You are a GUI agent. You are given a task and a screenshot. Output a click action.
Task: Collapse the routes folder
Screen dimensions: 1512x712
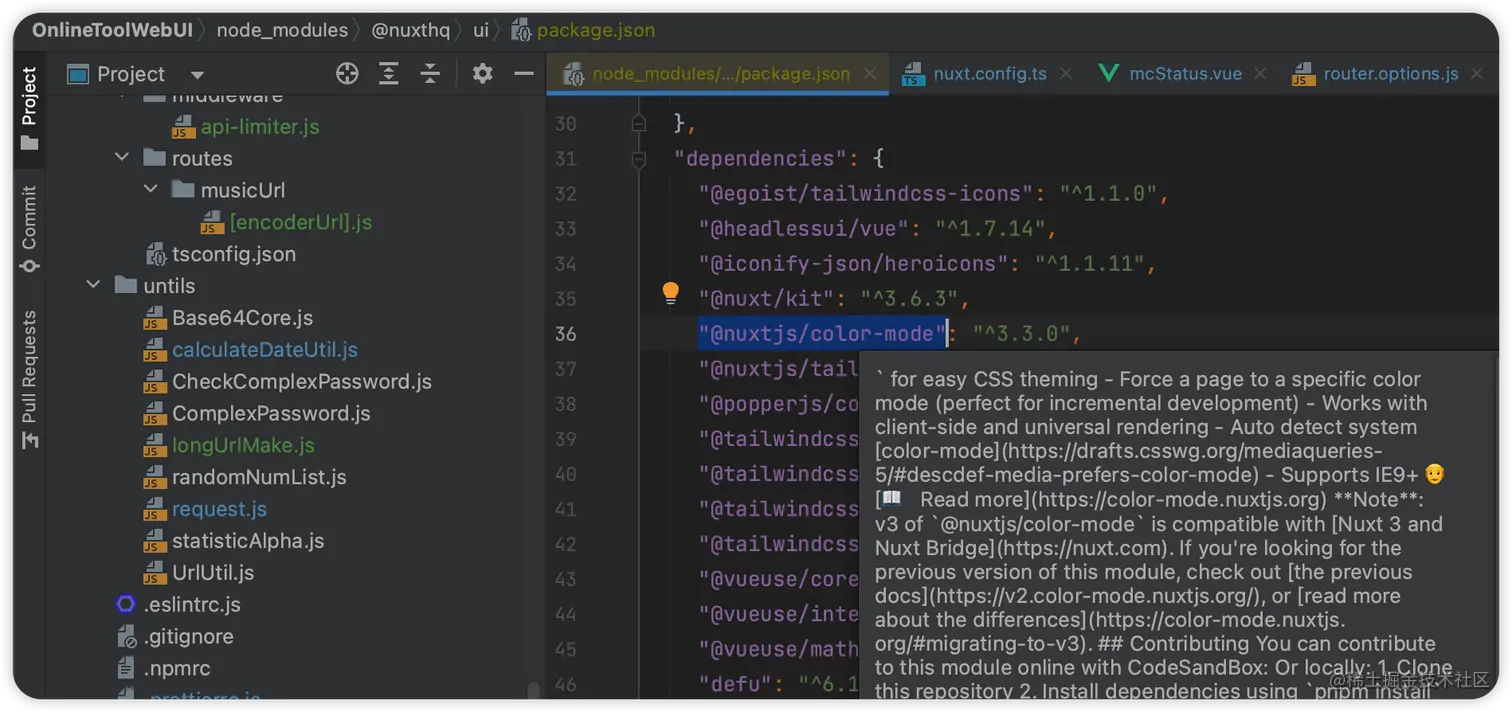tap(122, 158)
